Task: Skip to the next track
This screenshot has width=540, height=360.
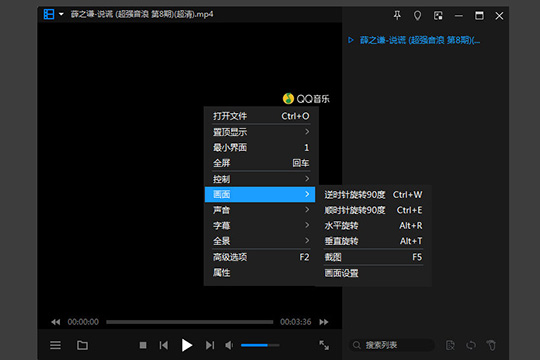Action: pyautogui.click(x=210, y=345)
